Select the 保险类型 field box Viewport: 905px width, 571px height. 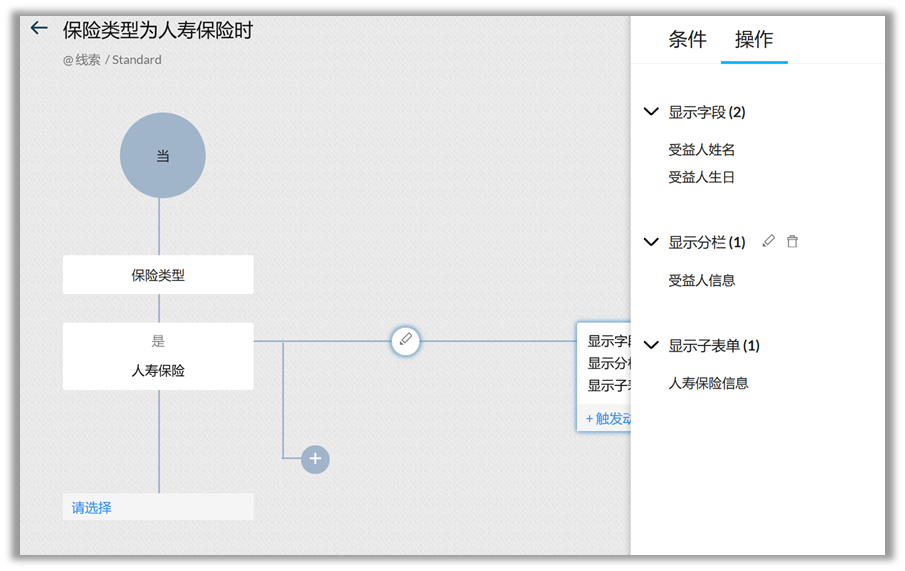click(158, 275)
